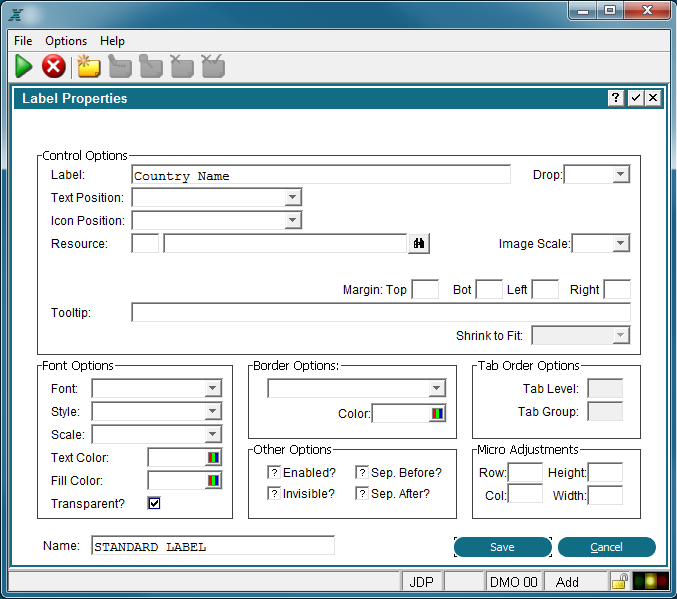Click the Label field containing Country Name
Image resolution: width=677 pixels, height=599 pixels.
(321, 174)
